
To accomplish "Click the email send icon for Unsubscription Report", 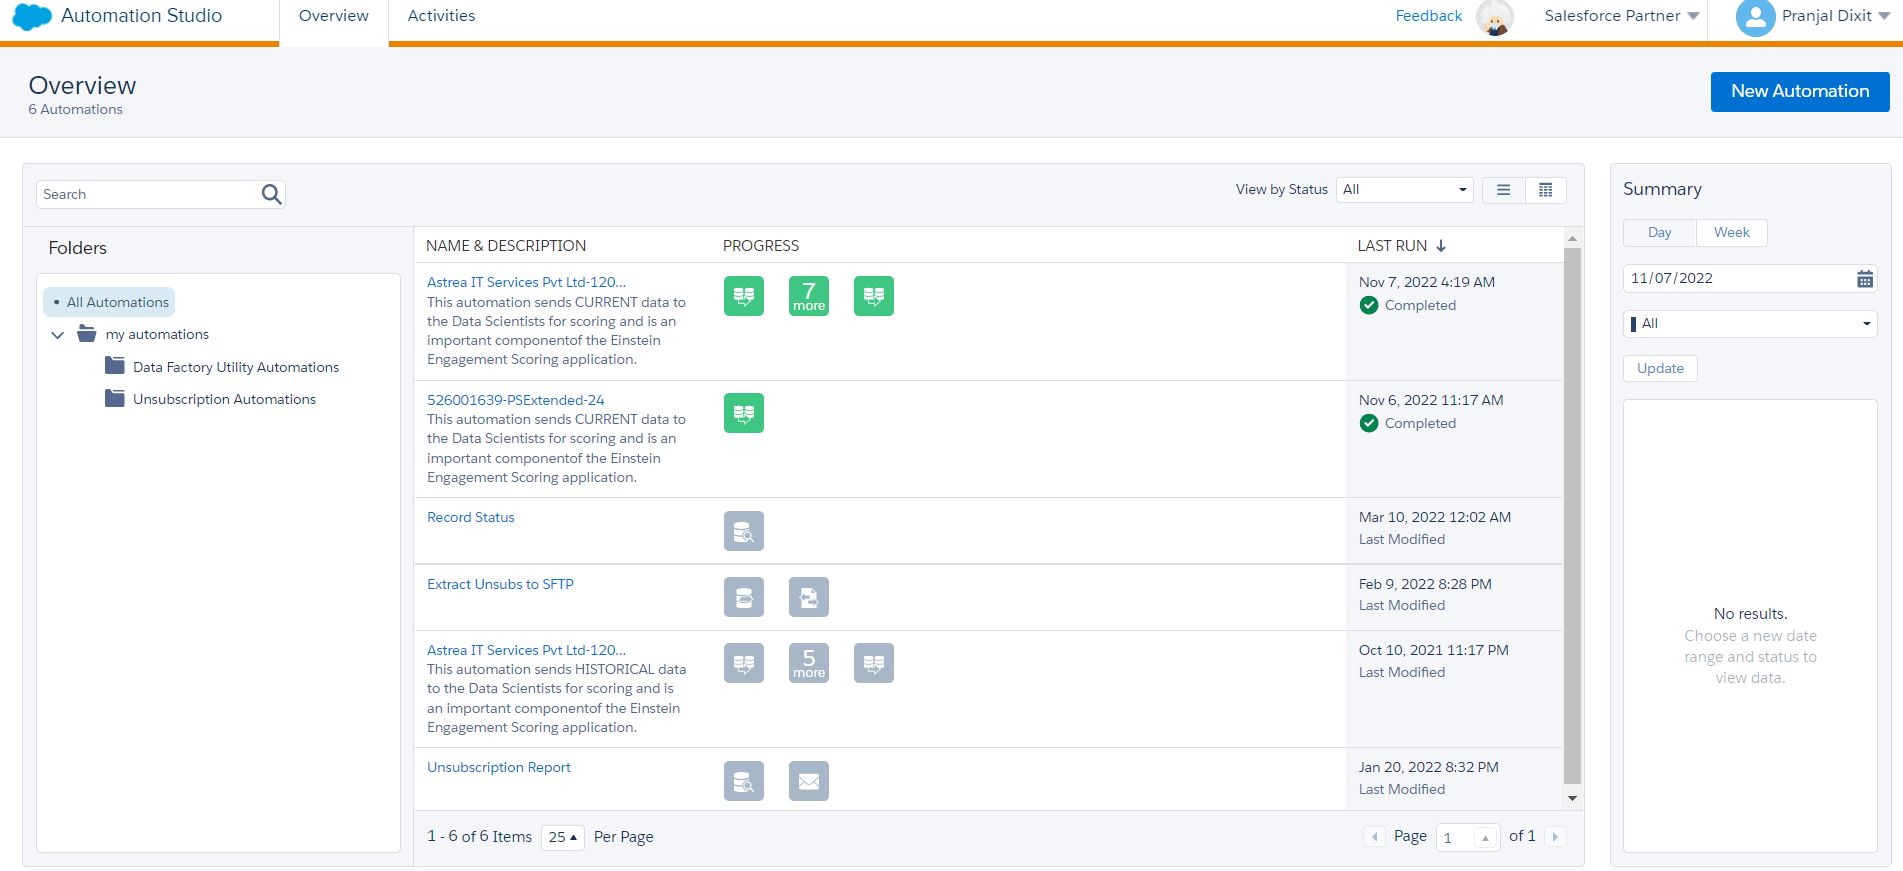I will pos(809,781).
